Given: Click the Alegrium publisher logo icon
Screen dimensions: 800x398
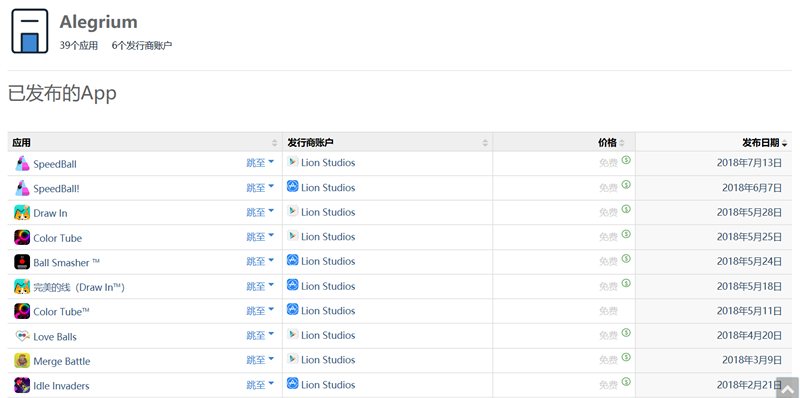Looking at the screenshot, I should tap(30, 31).
